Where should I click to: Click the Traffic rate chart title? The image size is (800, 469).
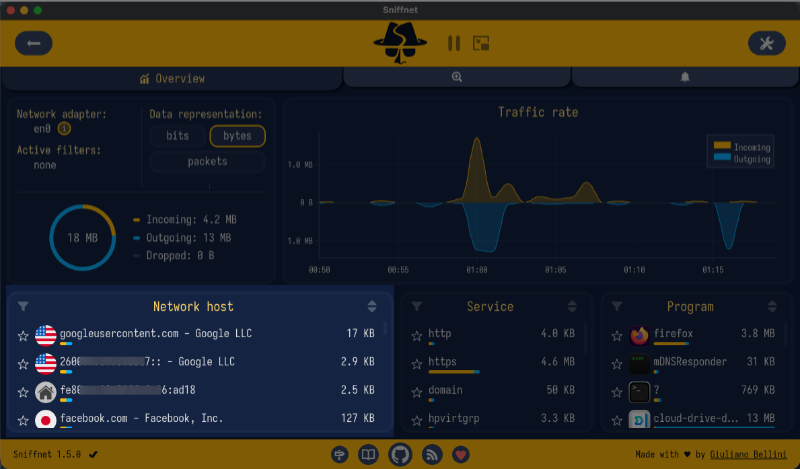[538, 112]
